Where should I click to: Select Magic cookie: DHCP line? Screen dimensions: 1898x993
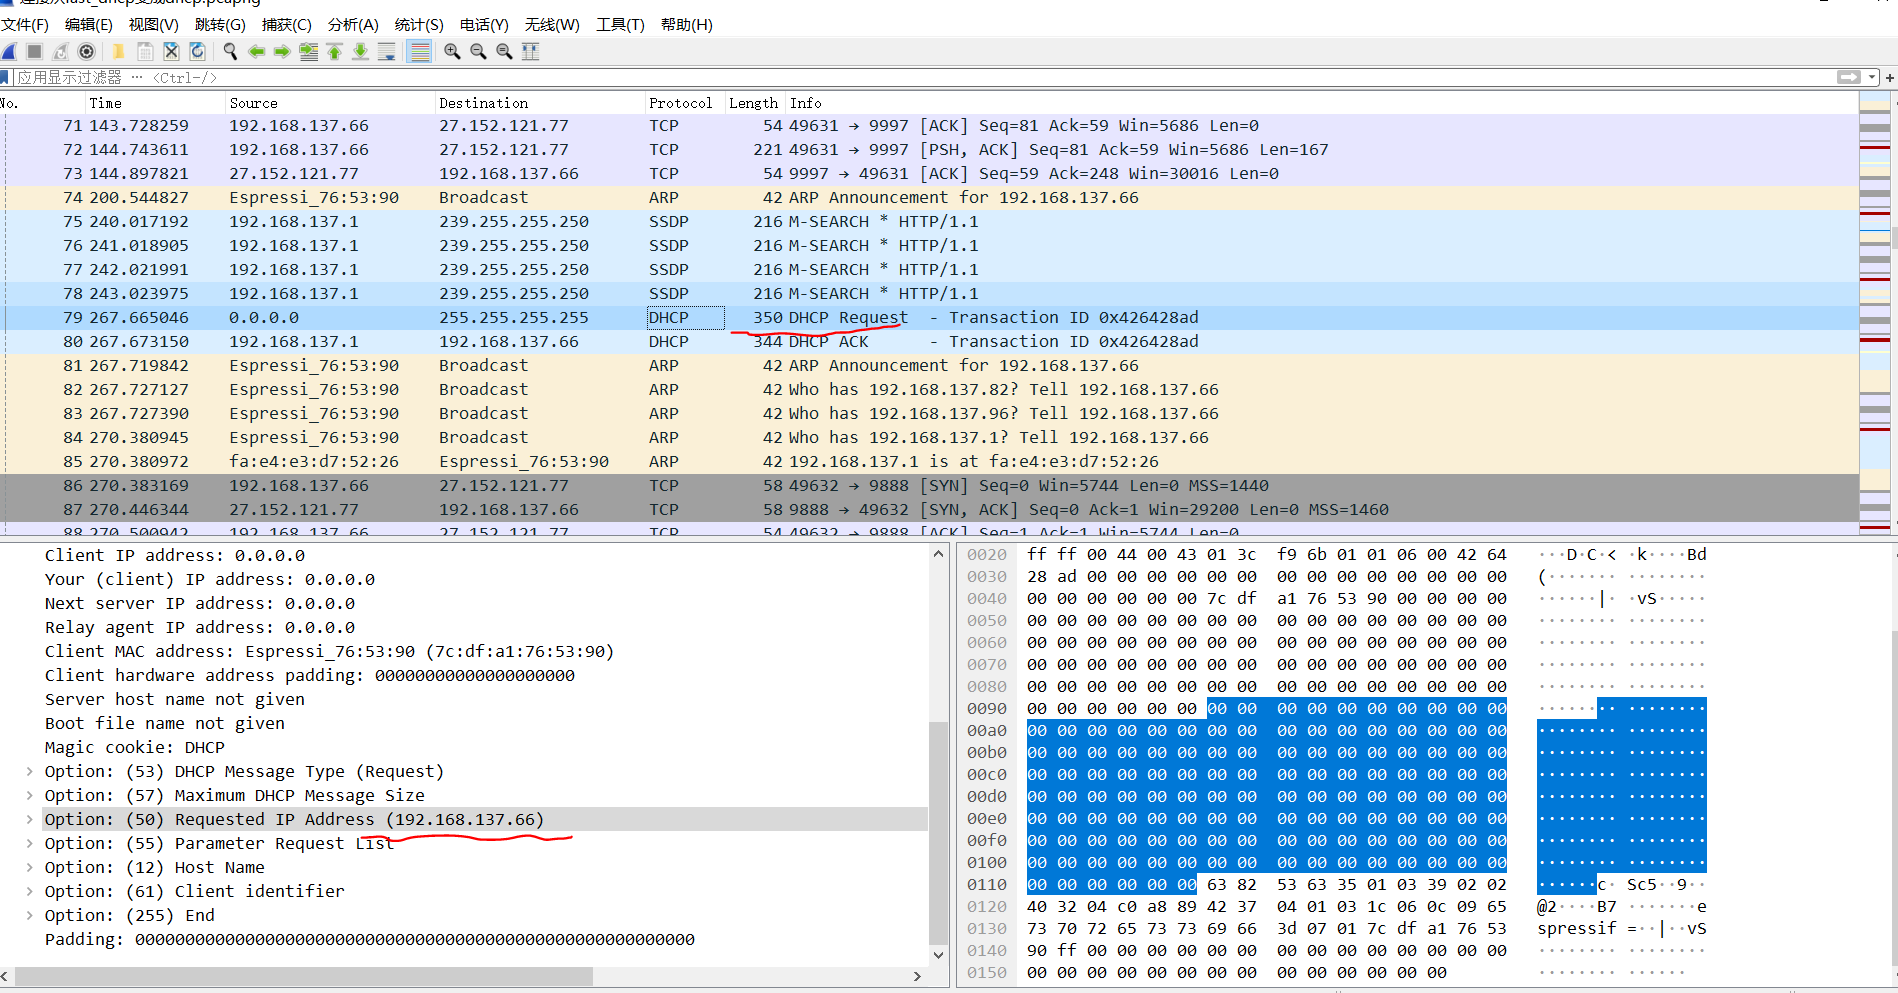point(134,747)
